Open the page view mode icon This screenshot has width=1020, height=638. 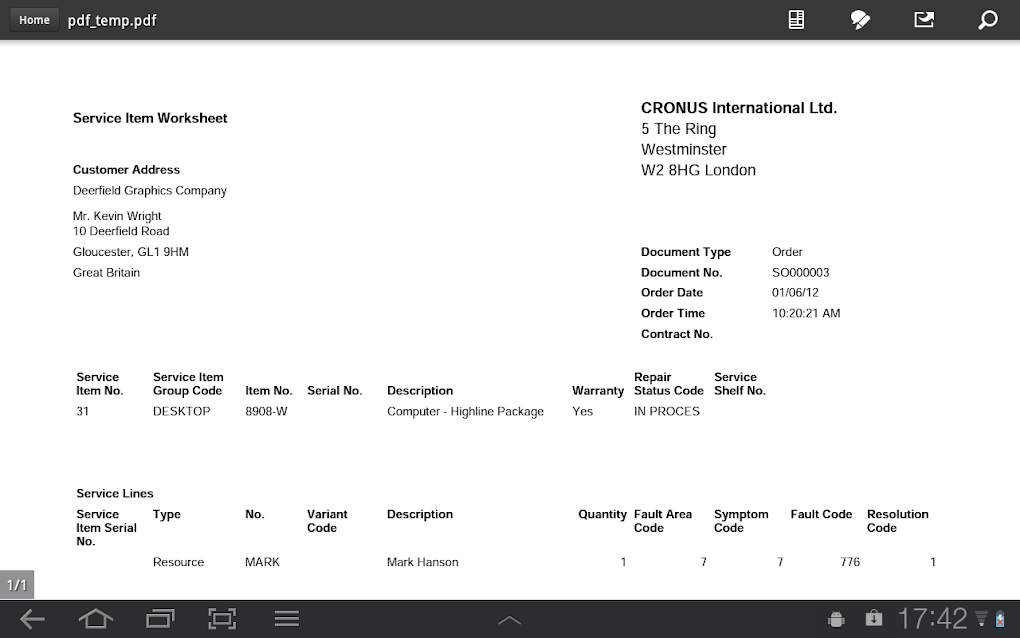tap(796, 20)
